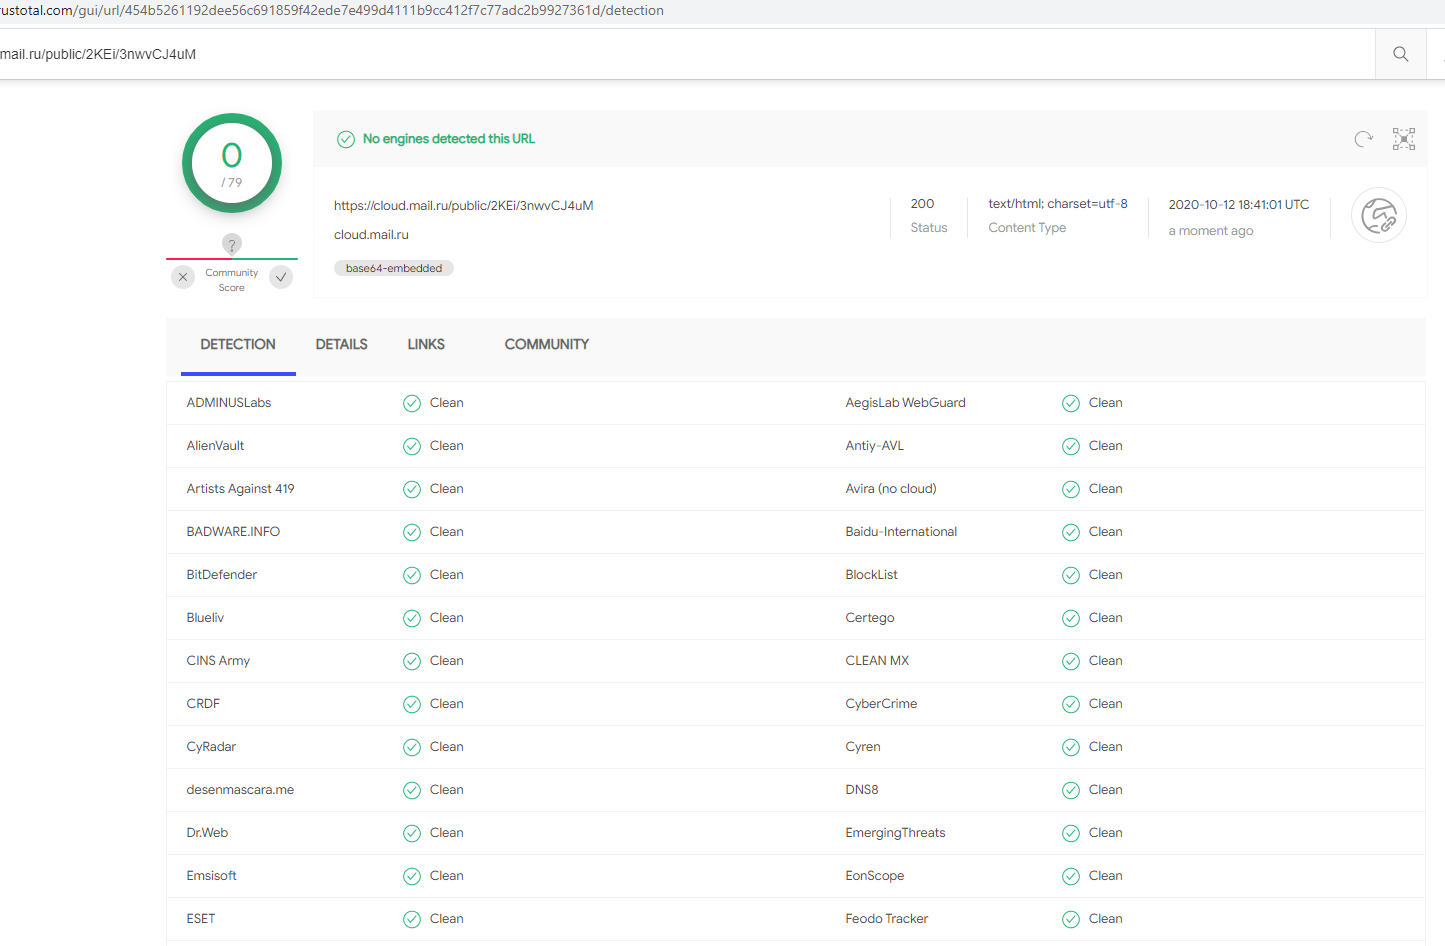The height and width of the screenshot is (946, 1445).
Task: Click the reanalyze refresh icon
Action: coord(1363,139)
